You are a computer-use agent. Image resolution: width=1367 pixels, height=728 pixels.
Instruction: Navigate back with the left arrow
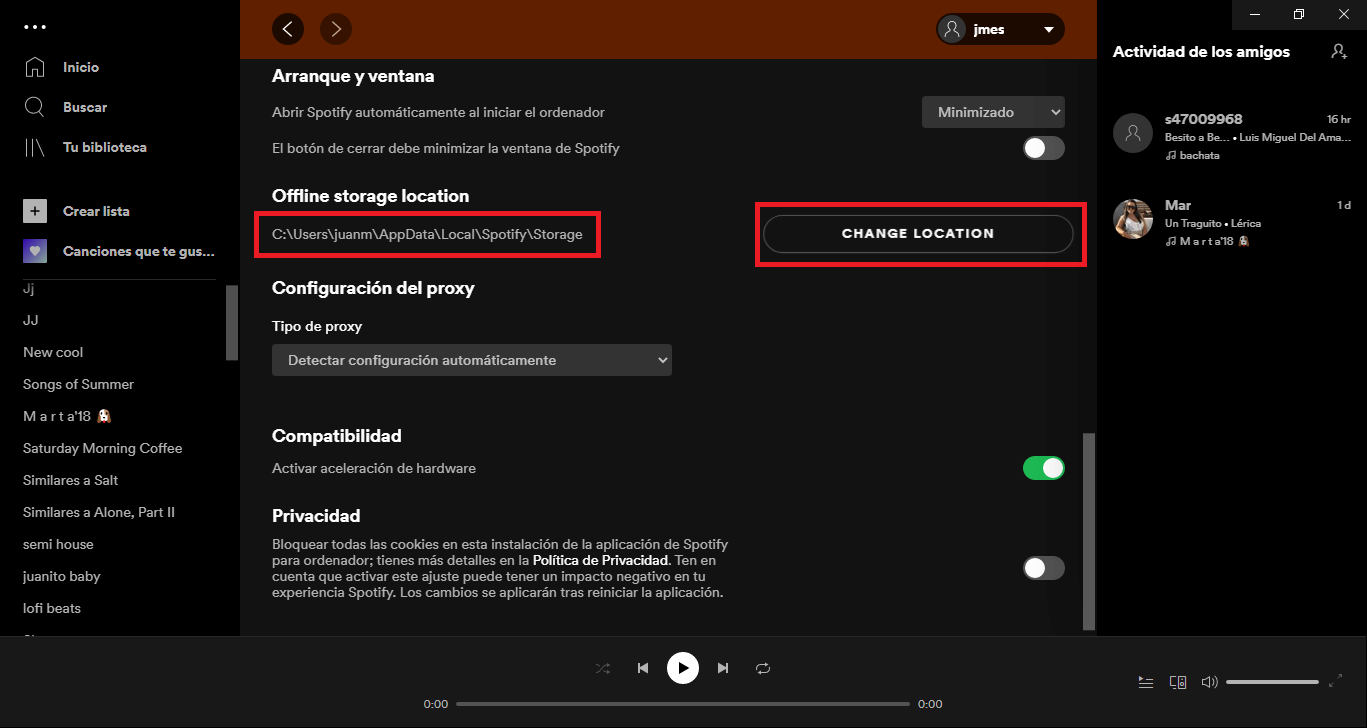288,29
